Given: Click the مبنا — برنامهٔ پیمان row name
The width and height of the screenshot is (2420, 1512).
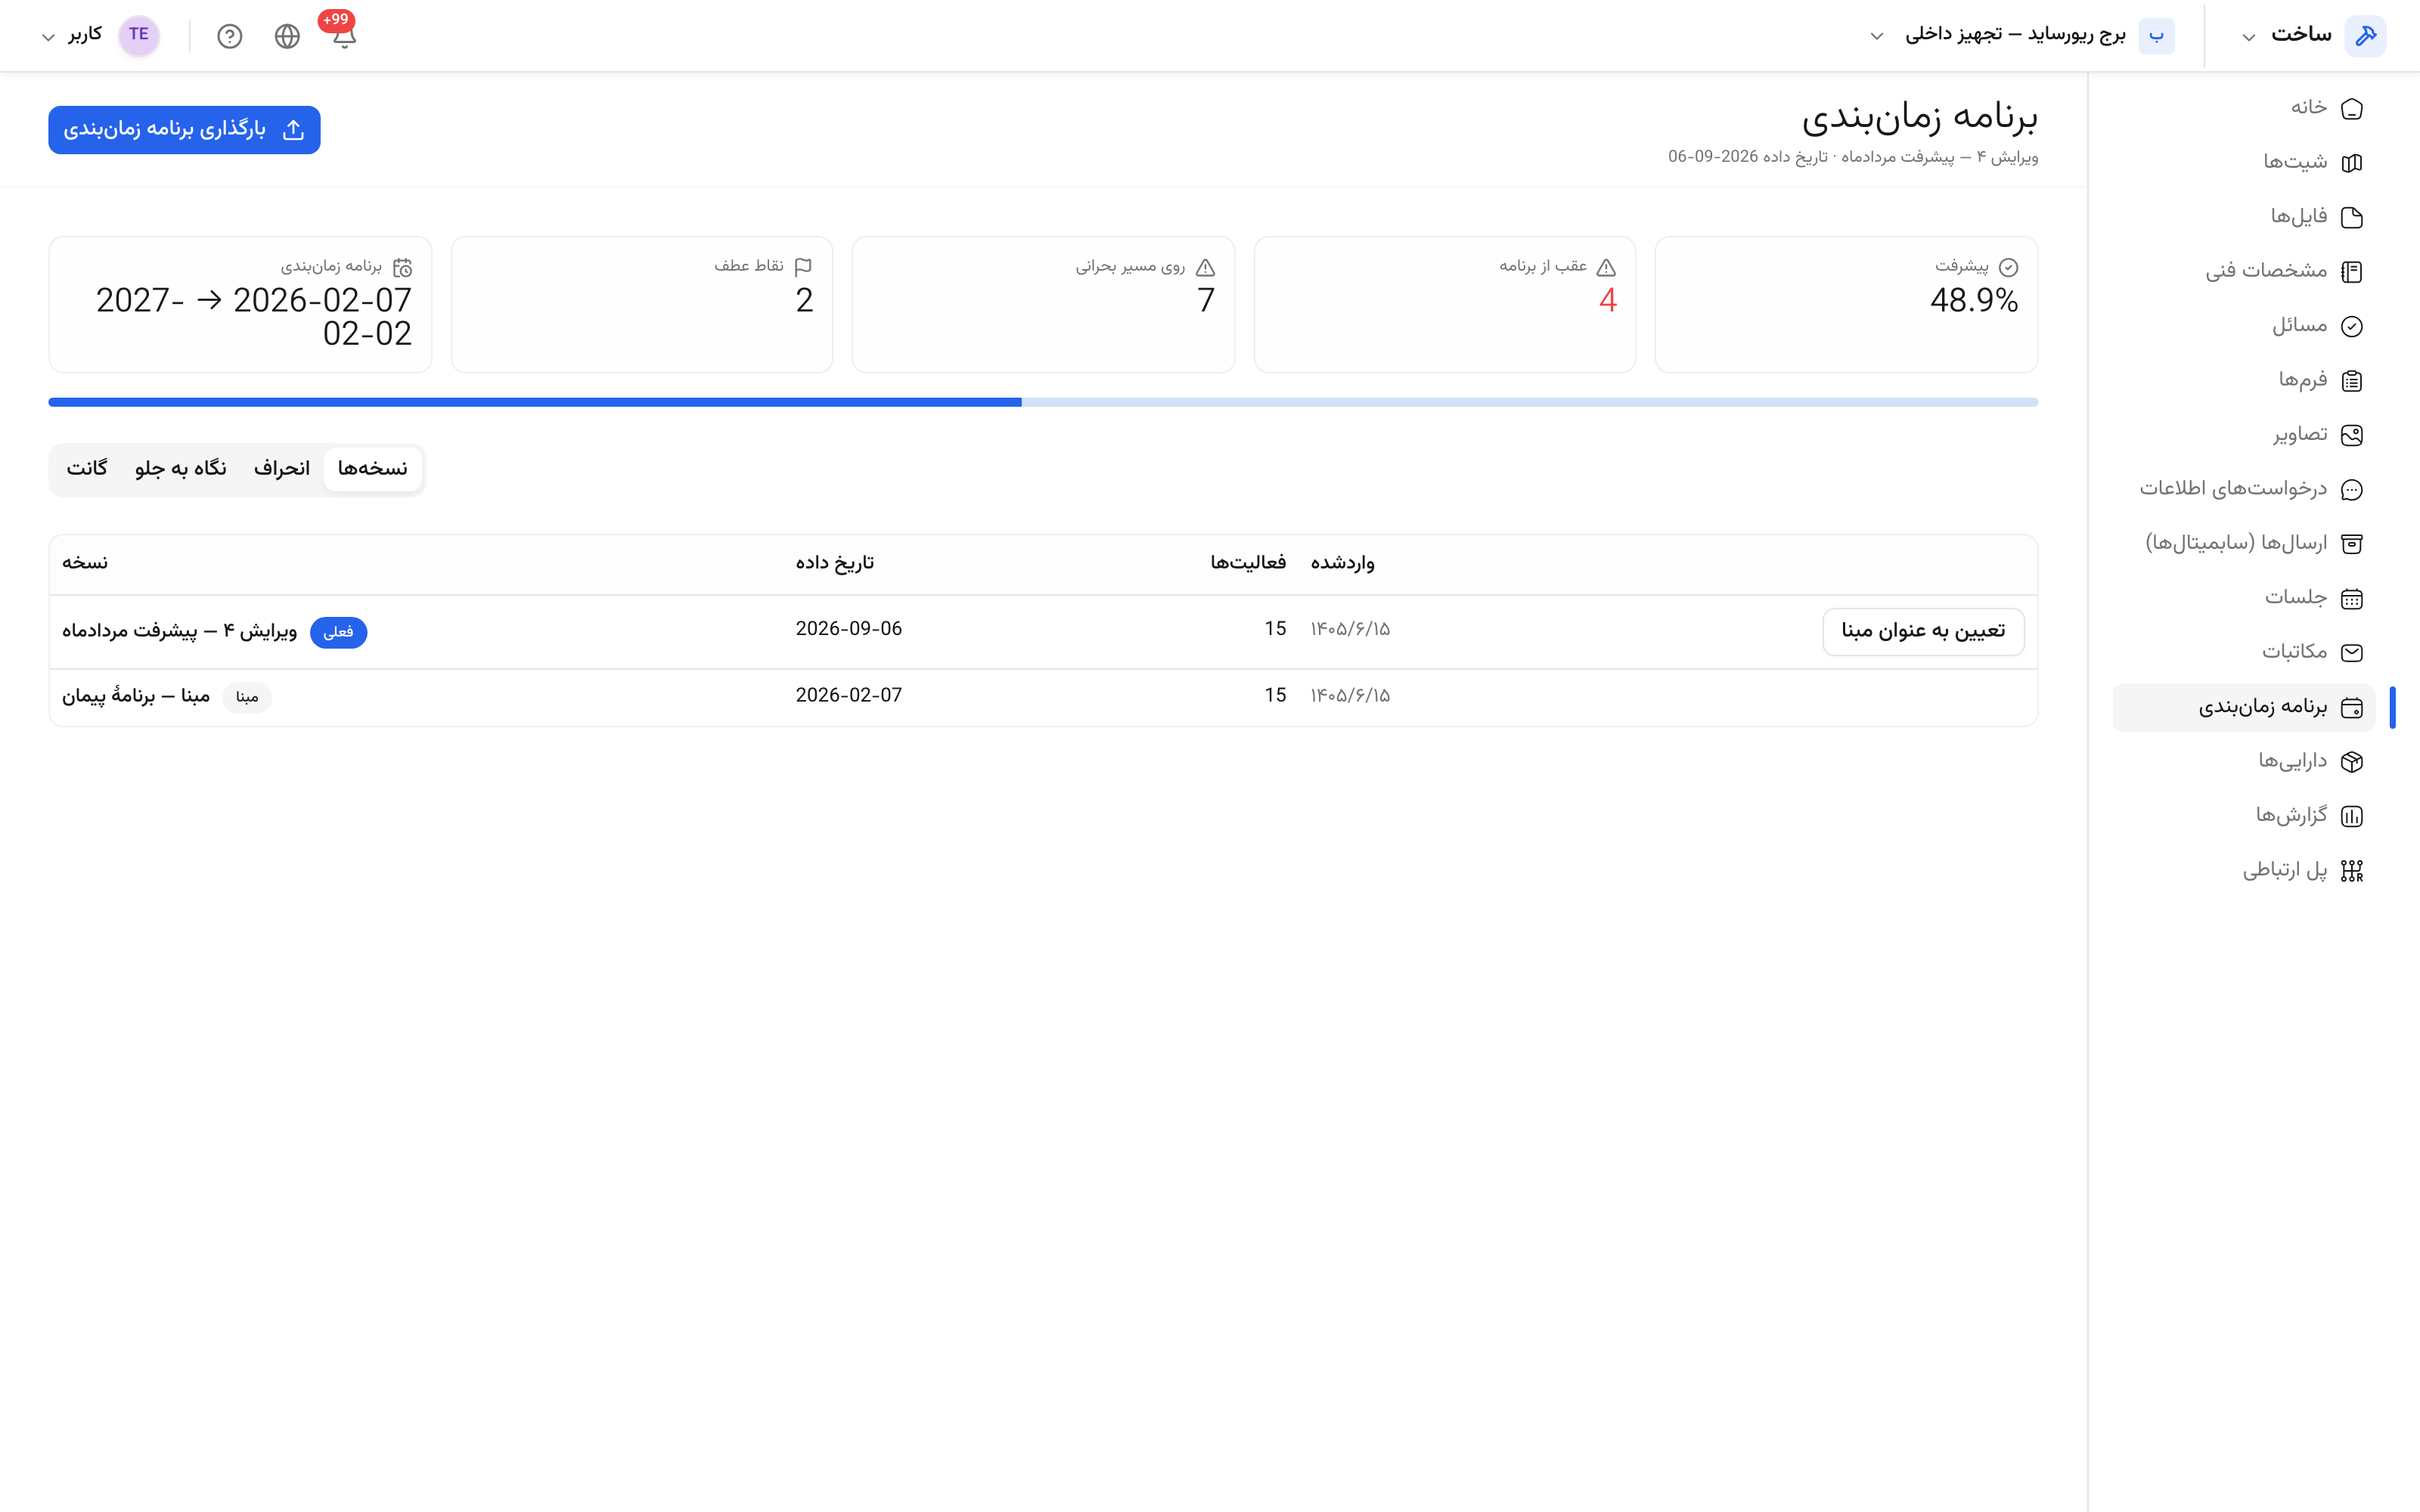Looking at the screenshot, I should (136, 696).
